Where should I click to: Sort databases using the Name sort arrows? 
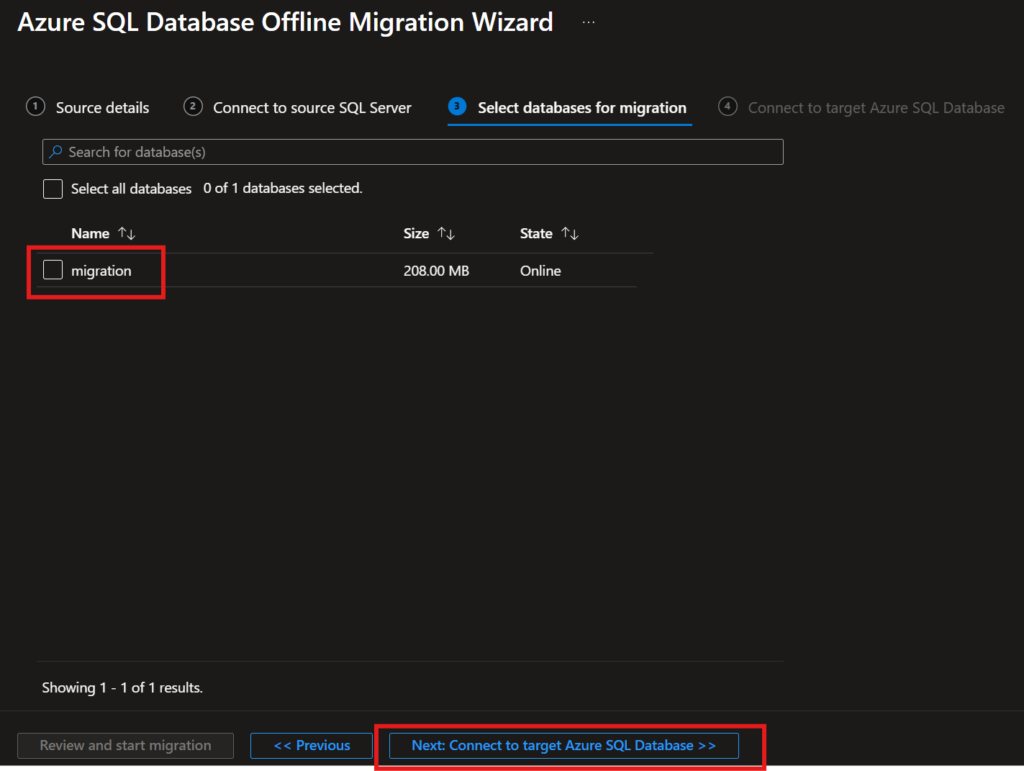pos(126,233)
